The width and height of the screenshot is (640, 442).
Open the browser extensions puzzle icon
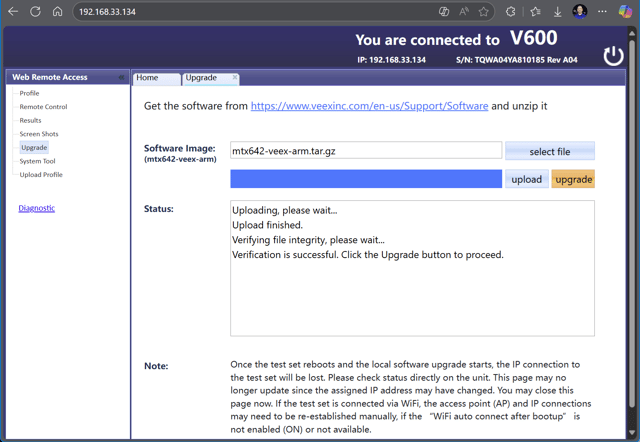pos(511,11)
